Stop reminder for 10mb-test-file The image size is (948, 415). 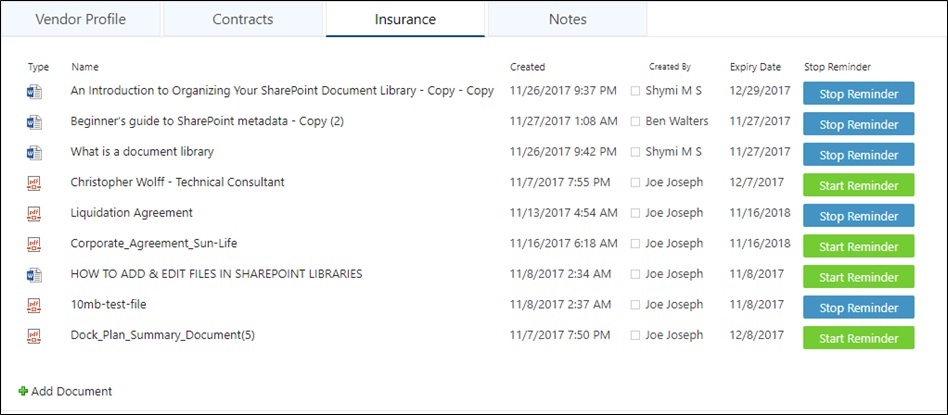click(x=859, y=307)
